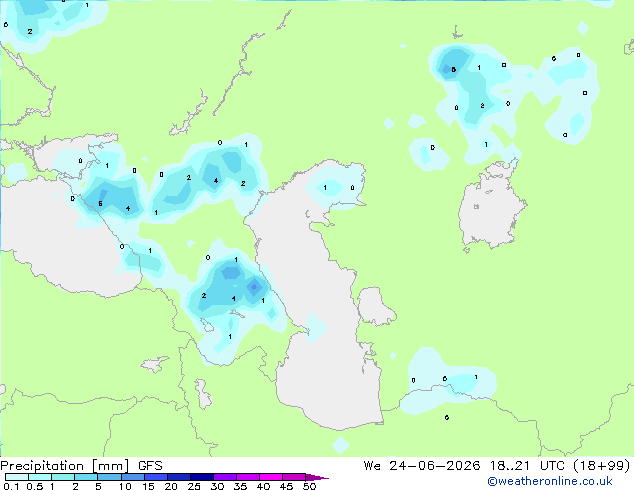The image size is (634, 490).
Task: Click the legend label '15'
Action: point(148,486)
